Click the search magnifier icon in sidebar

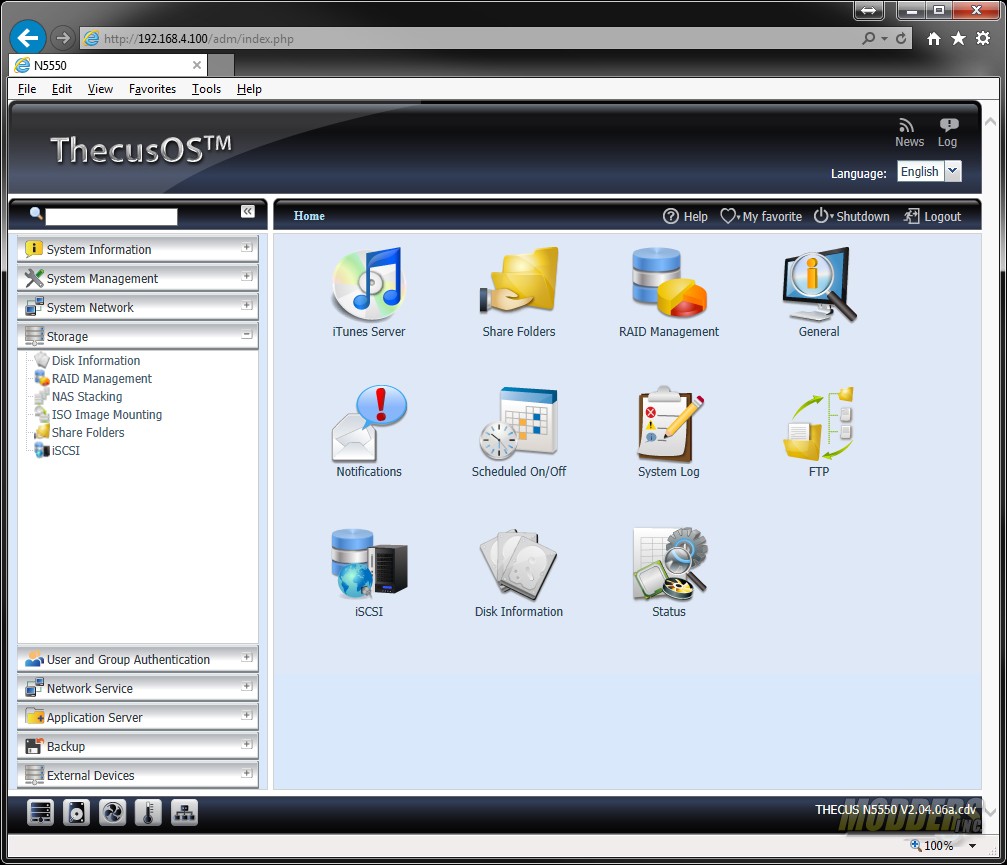(36, 213)
